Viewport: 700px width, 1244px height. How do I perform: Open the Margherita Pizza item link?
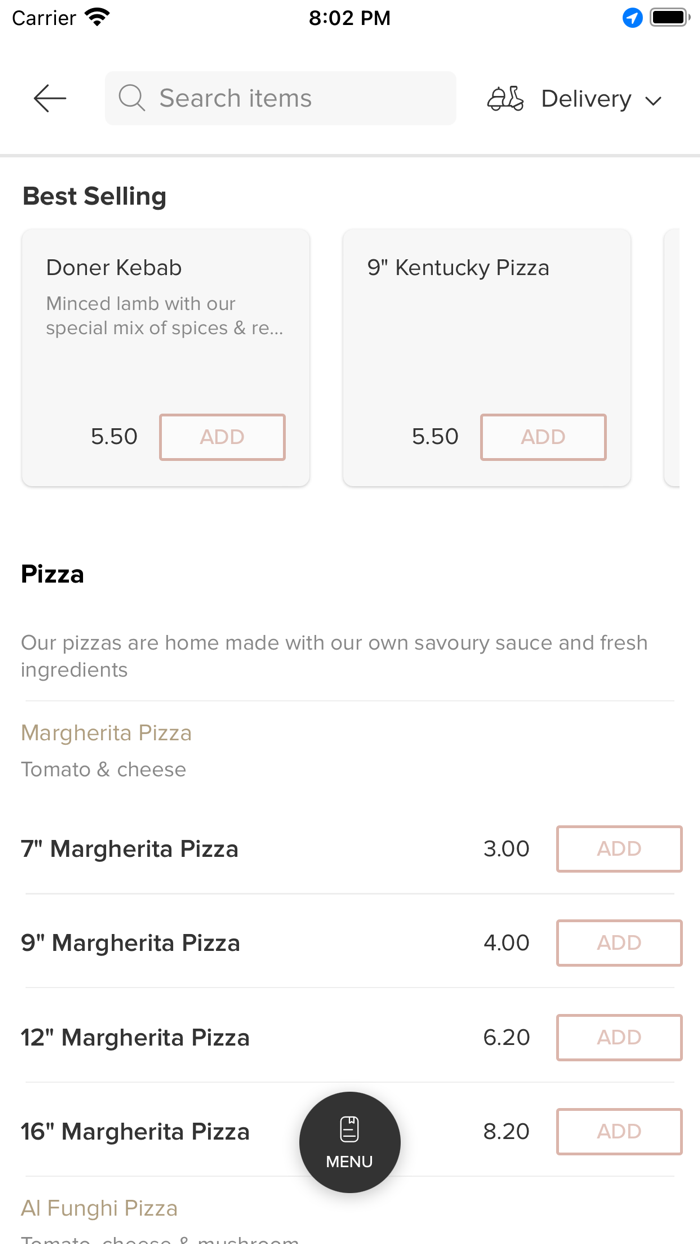pyautogui.click(x=106, y=733)
